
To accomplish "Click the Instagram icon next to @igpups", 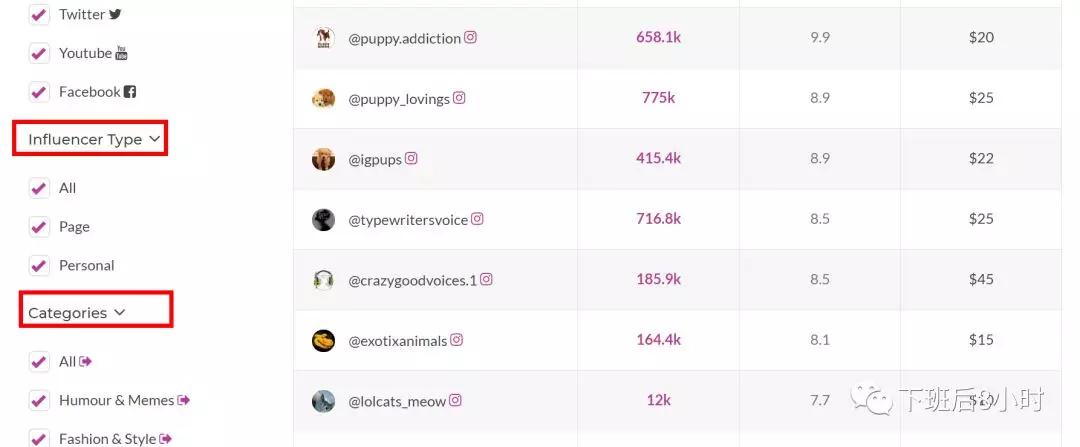I will (x=411, y=158).
